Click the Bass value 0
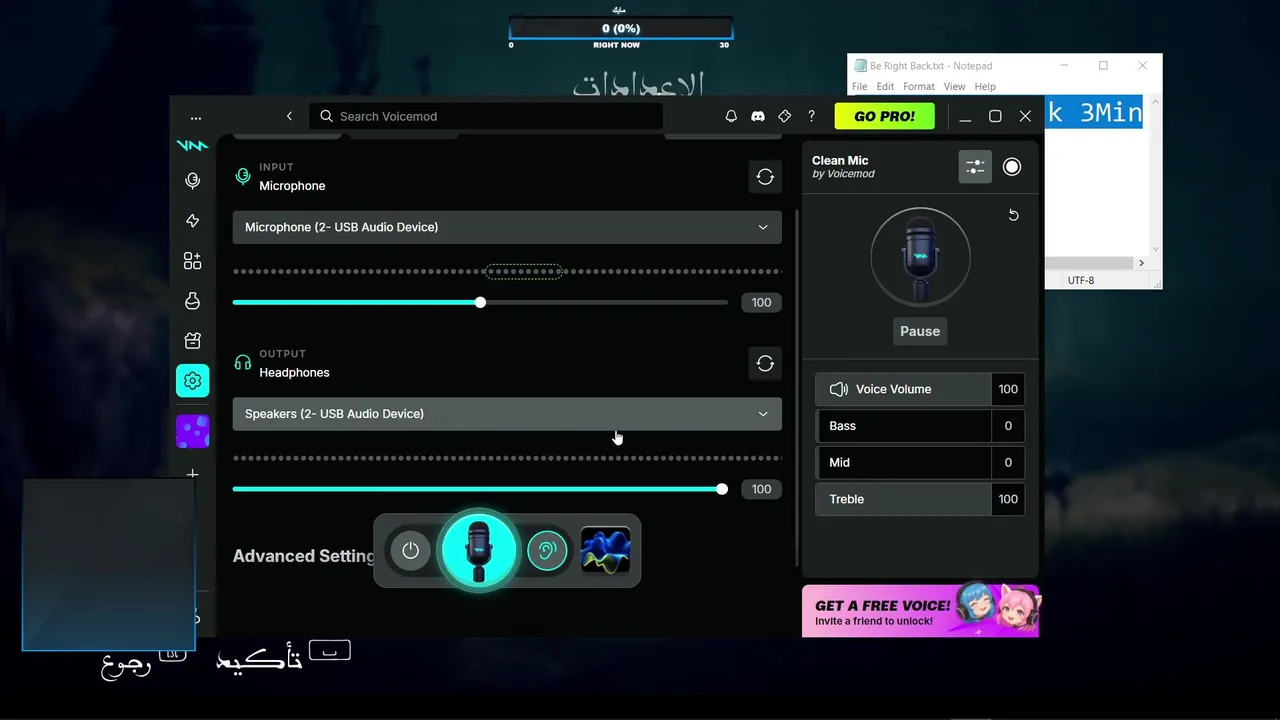Image resolution: width=1280 pixels, height=720 pixels. [1008, 426]
